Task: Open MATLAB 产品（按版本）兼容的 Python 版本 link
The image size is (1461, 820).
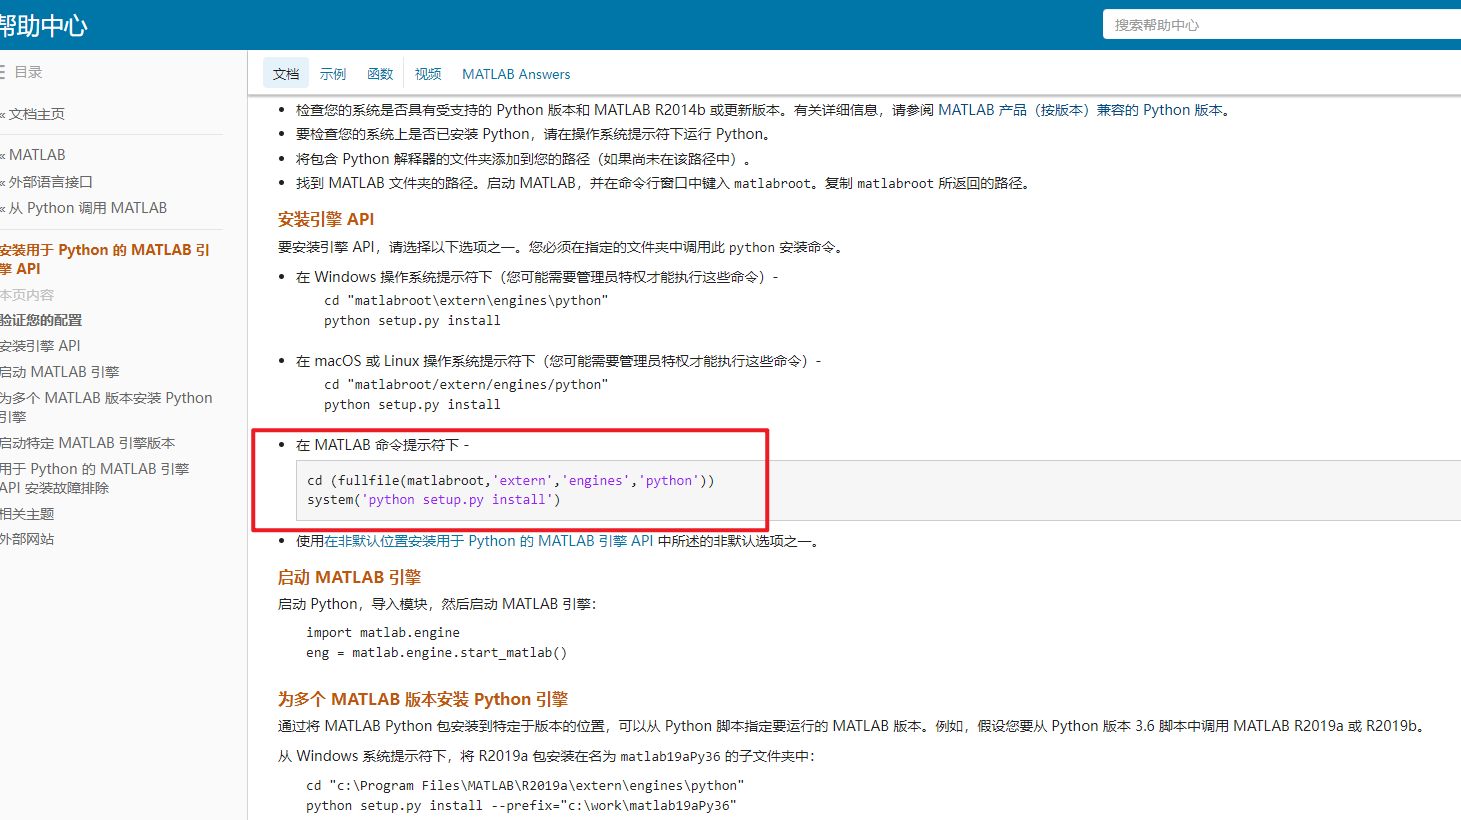Action: tap(1081, 110)
